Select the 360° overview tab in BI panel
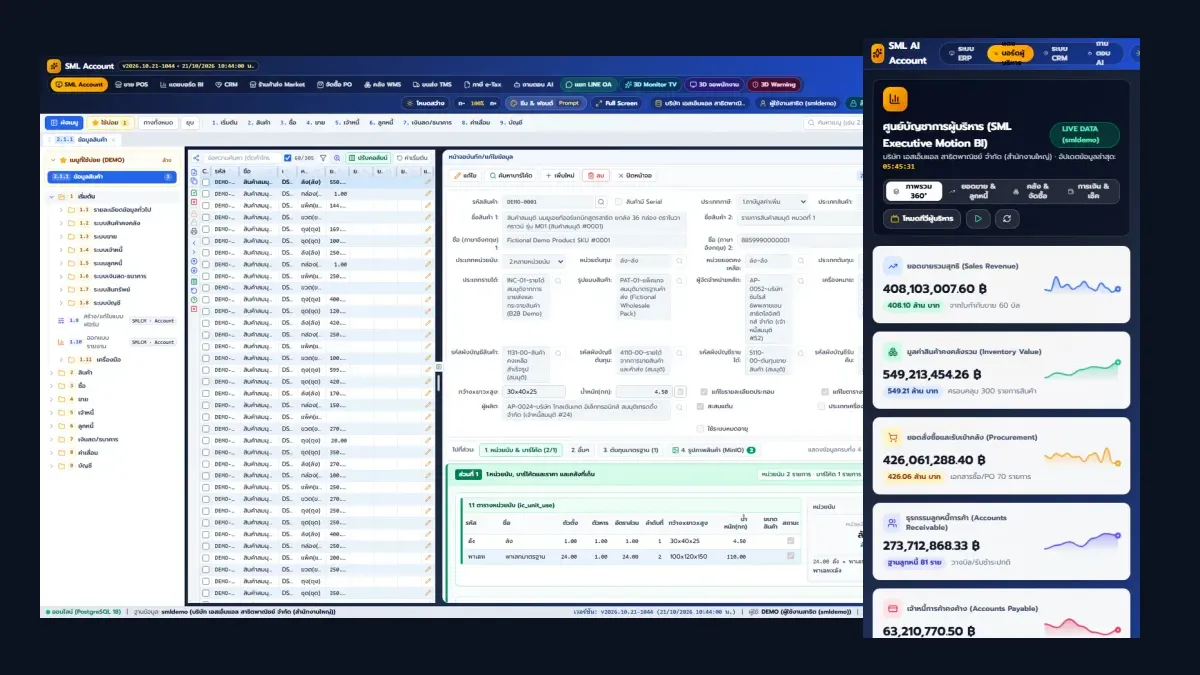Image resolution: width=1200 pixels, height=675 pixels. [912, 190]
